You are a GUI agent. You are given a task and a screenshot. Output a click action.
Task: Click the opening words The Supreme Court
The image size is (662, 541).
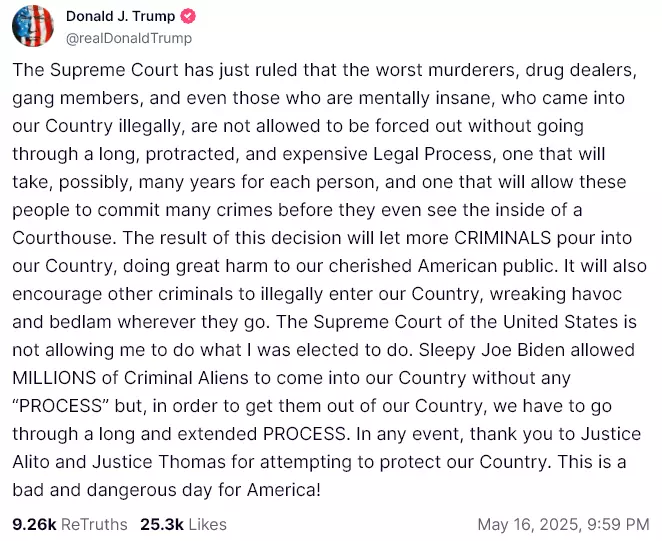[95, 70]
